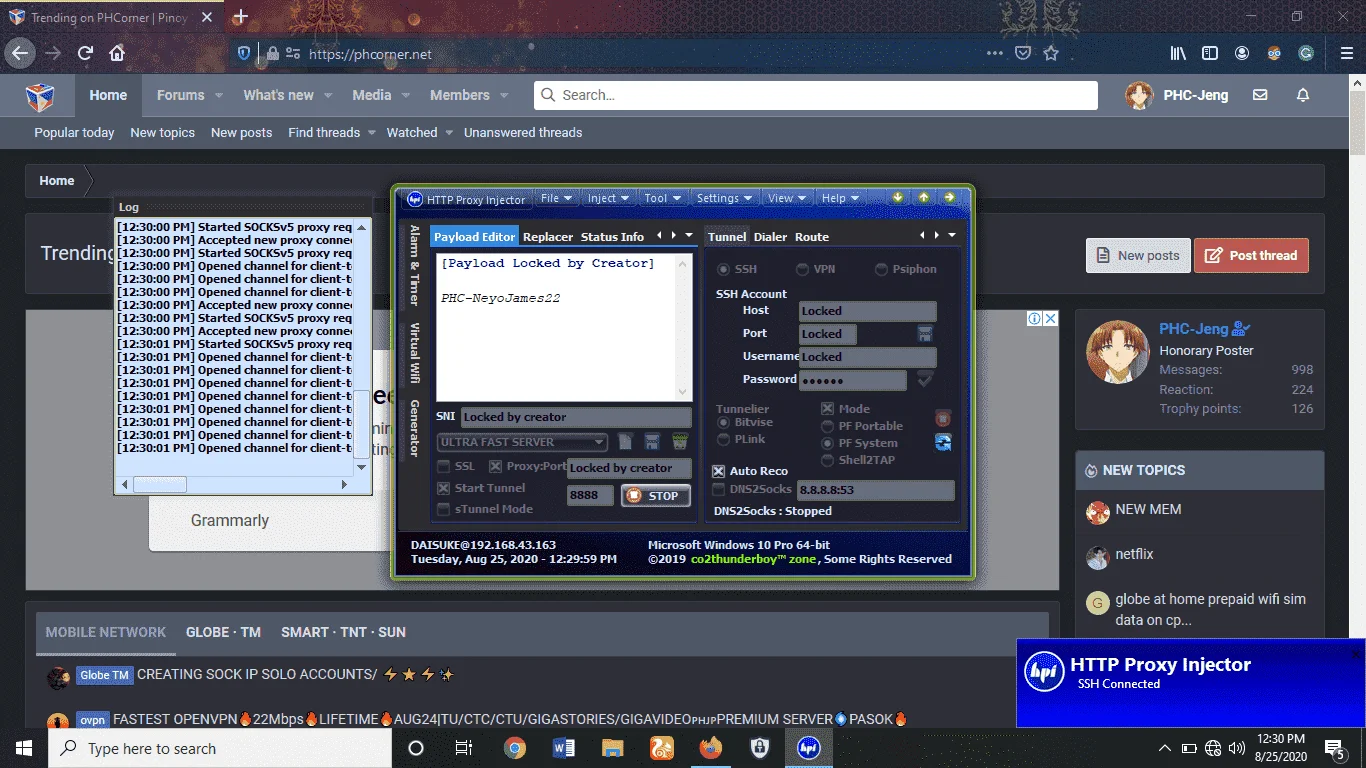Toggle the SSL checkbox
Image resolution: width=1366 pixels, height=768 pixels.
(x=444, y=467)
